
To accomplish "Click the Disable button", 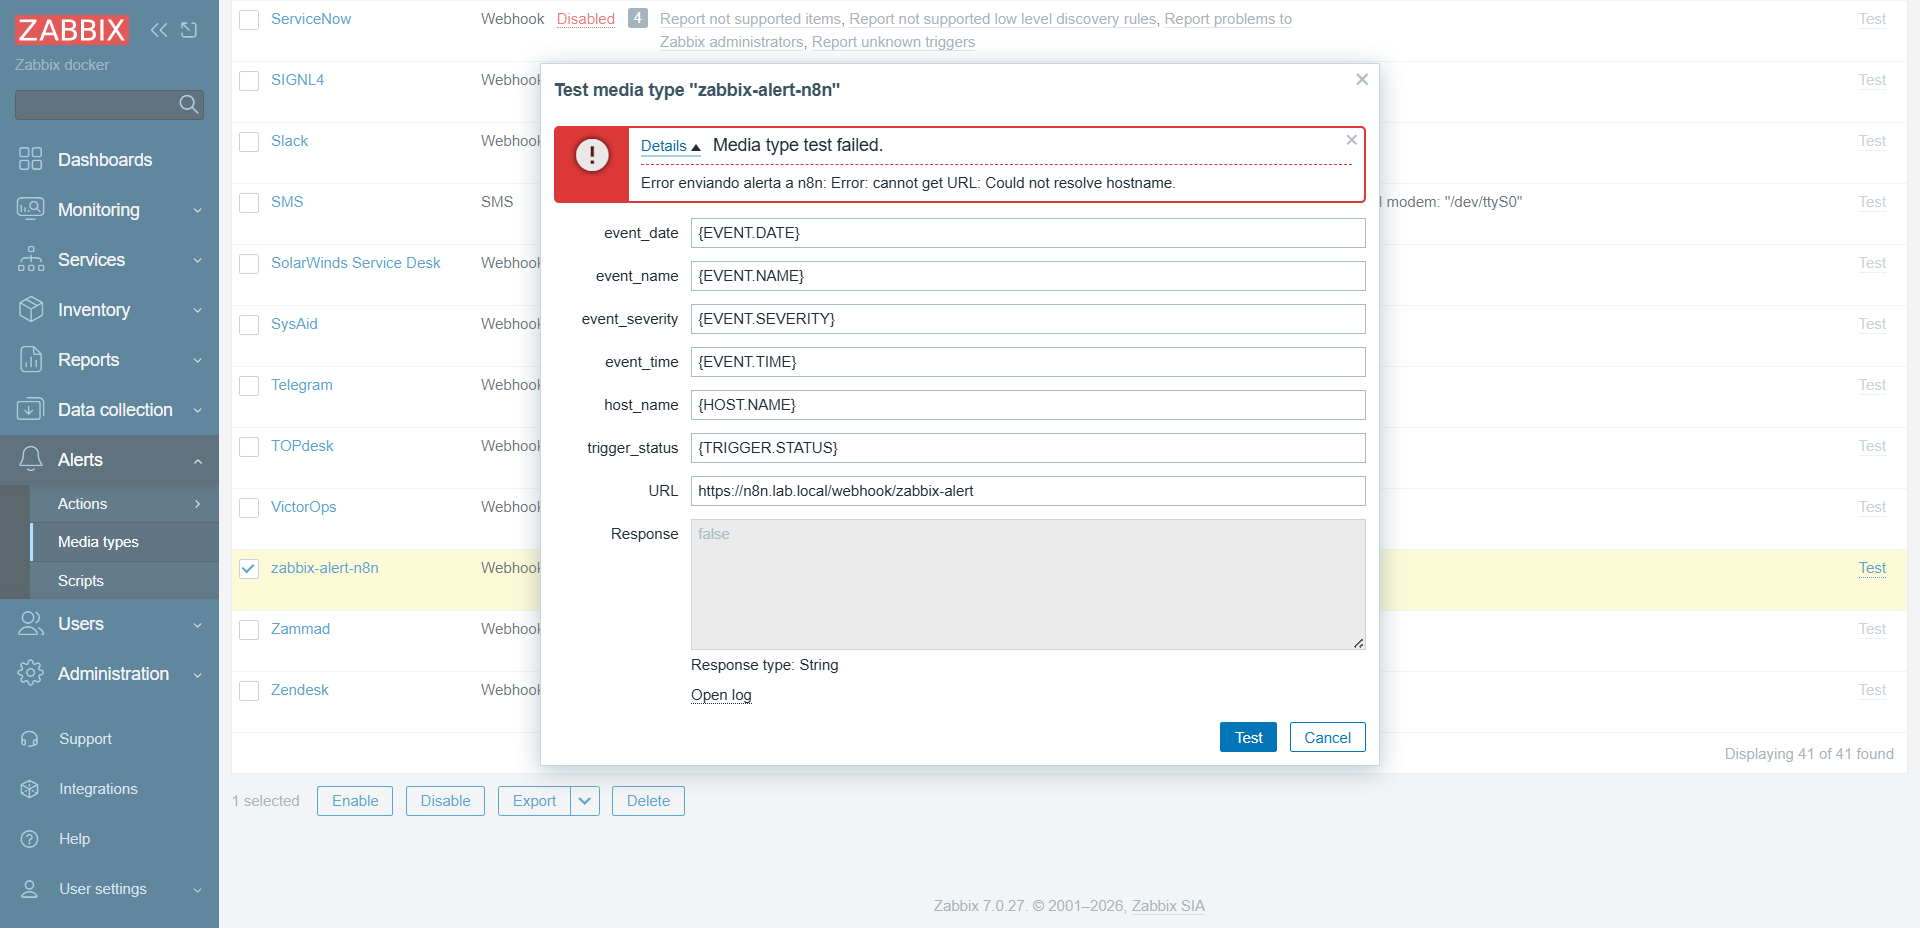I will coord(445,801).
